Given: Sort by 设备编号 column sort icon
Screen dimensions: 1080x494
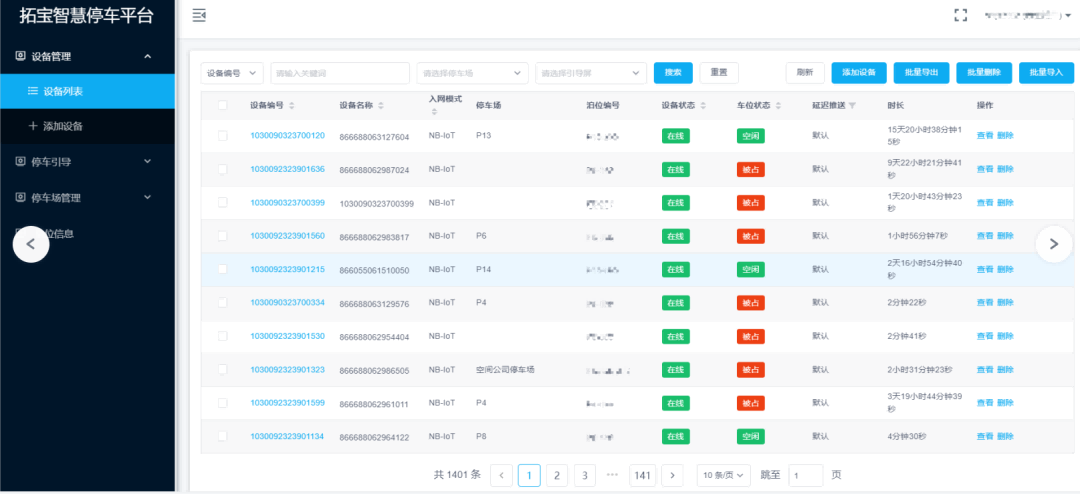Looking at the screenshot, I should pos(292,106).
